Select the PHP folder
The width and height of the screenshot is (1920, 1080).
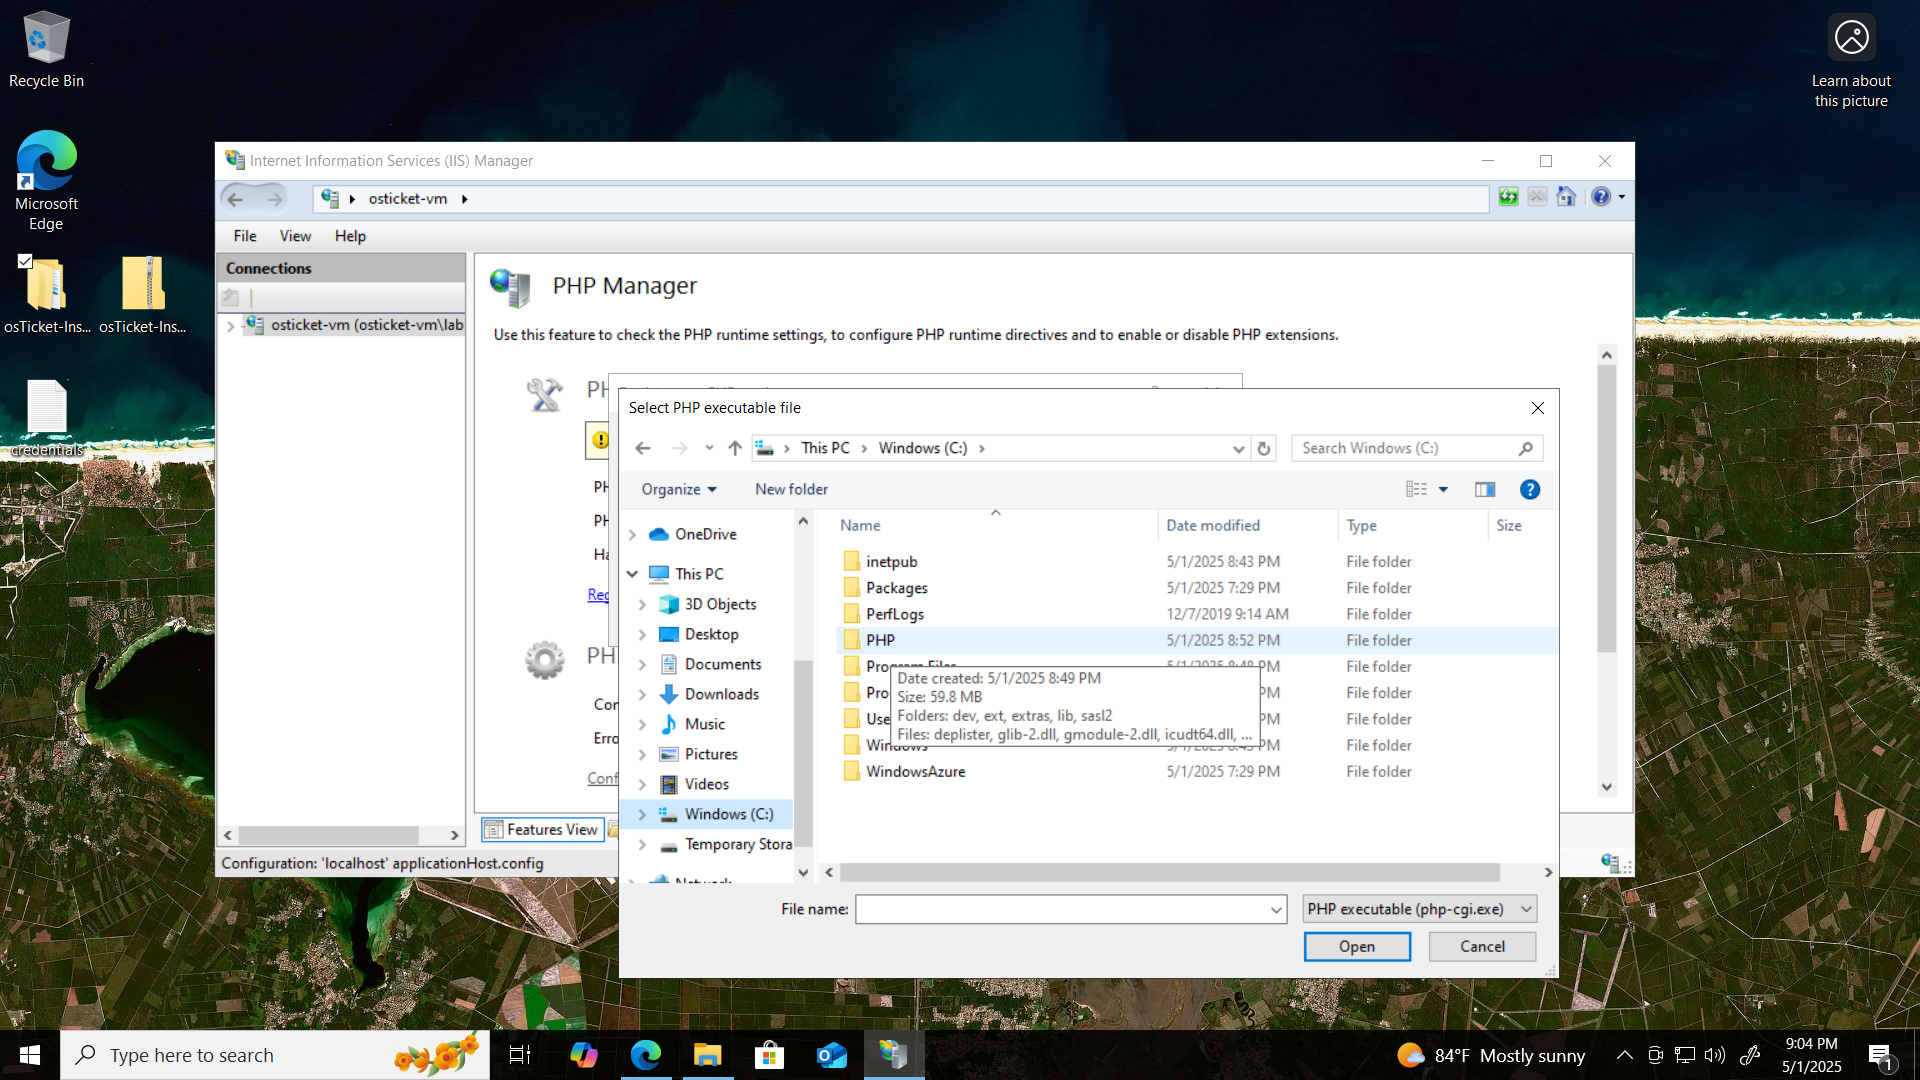coord(880,640)
